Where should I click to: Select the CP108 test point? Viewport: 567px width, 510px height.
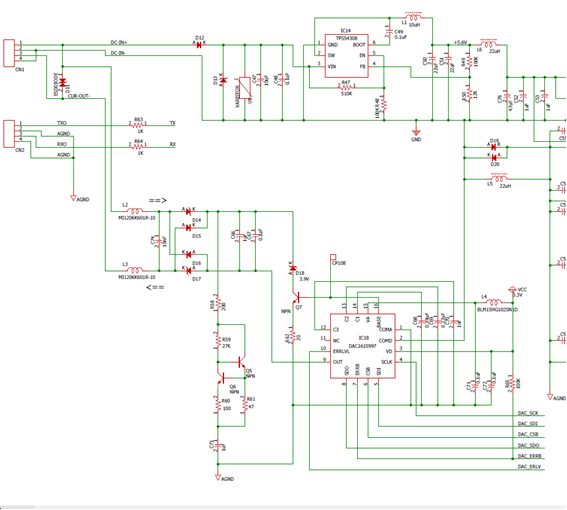click(333, 257)
